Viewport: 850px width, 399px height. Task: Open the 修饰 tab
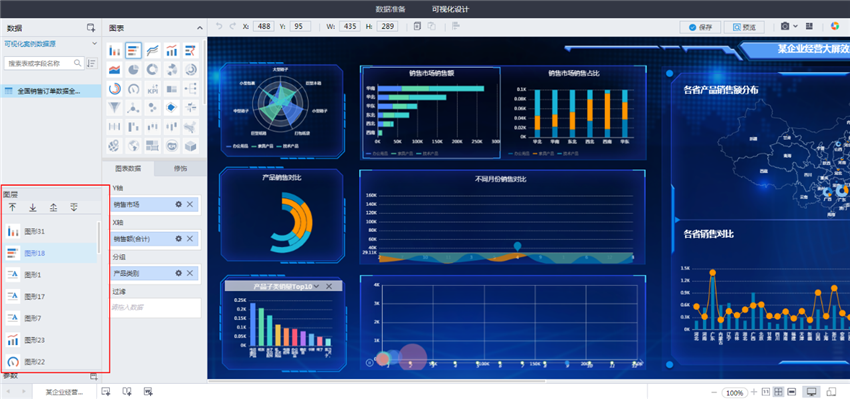[181, 169]
